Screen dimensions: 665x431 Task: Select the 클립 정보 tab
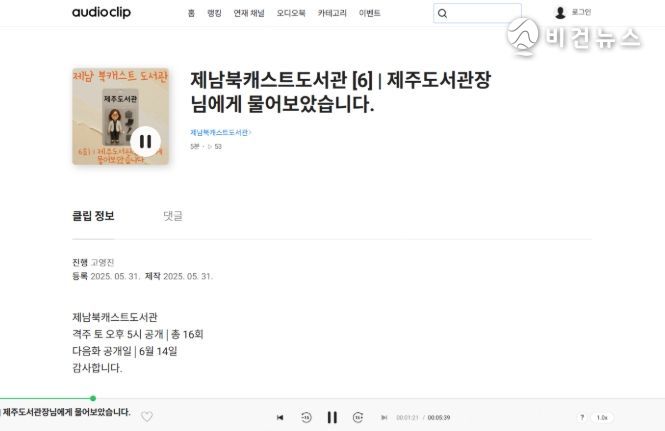tap(93, 216)
